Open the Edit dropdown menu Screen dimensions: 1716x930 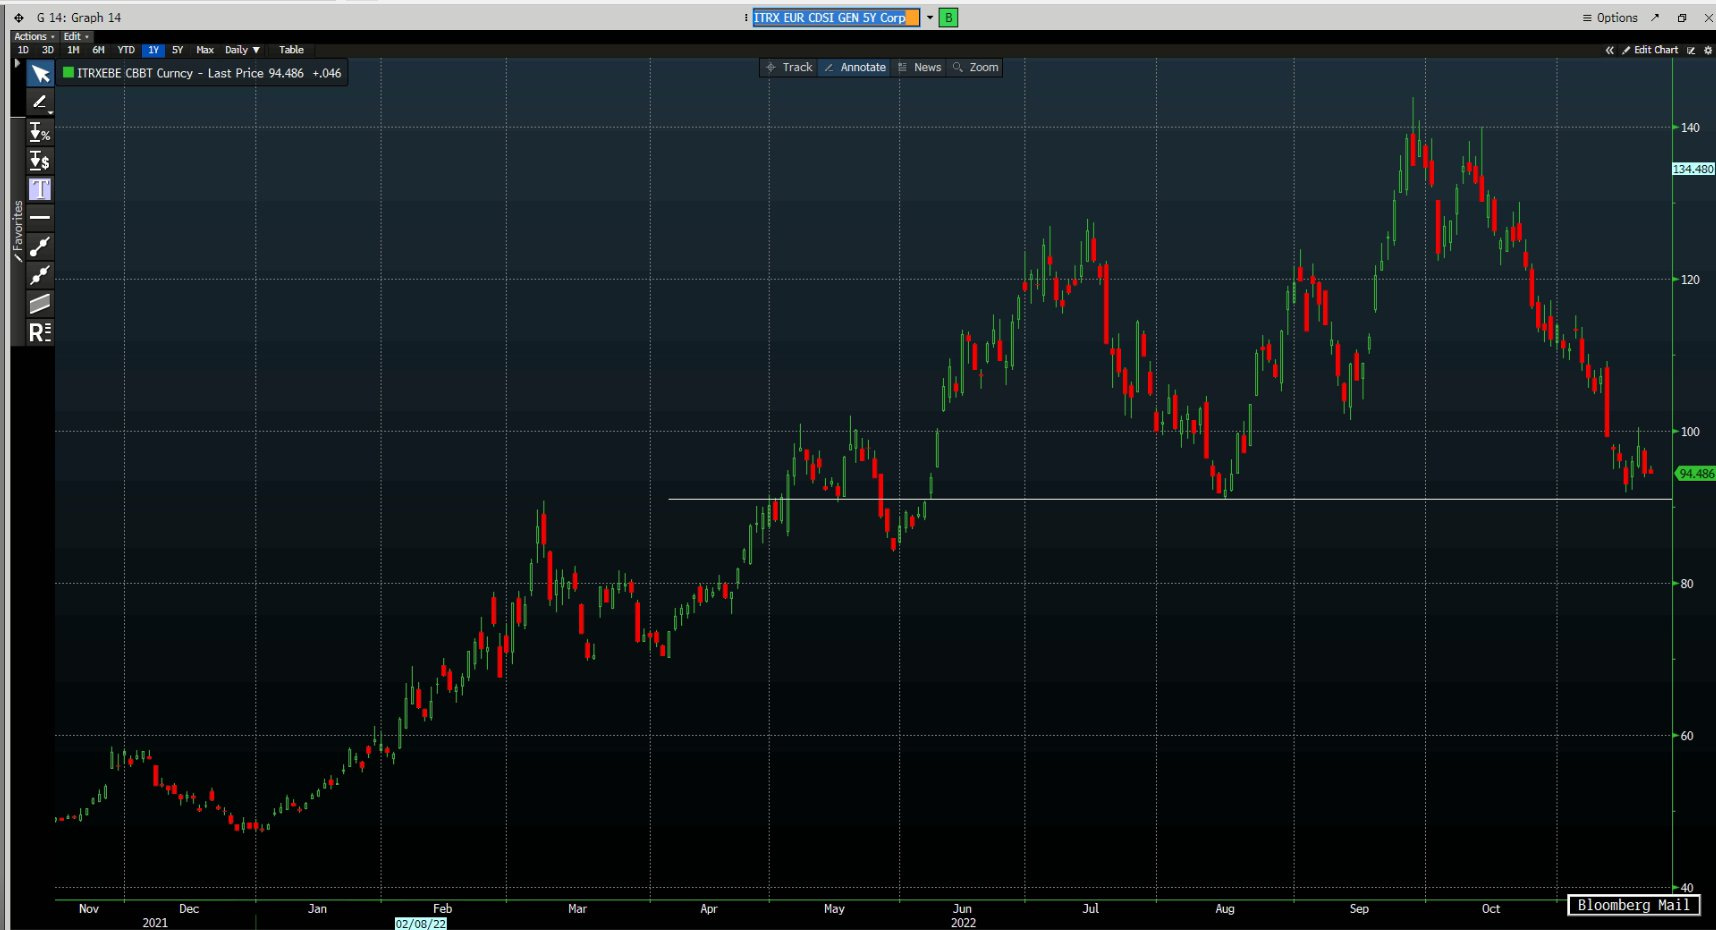(x=76, y=37)
